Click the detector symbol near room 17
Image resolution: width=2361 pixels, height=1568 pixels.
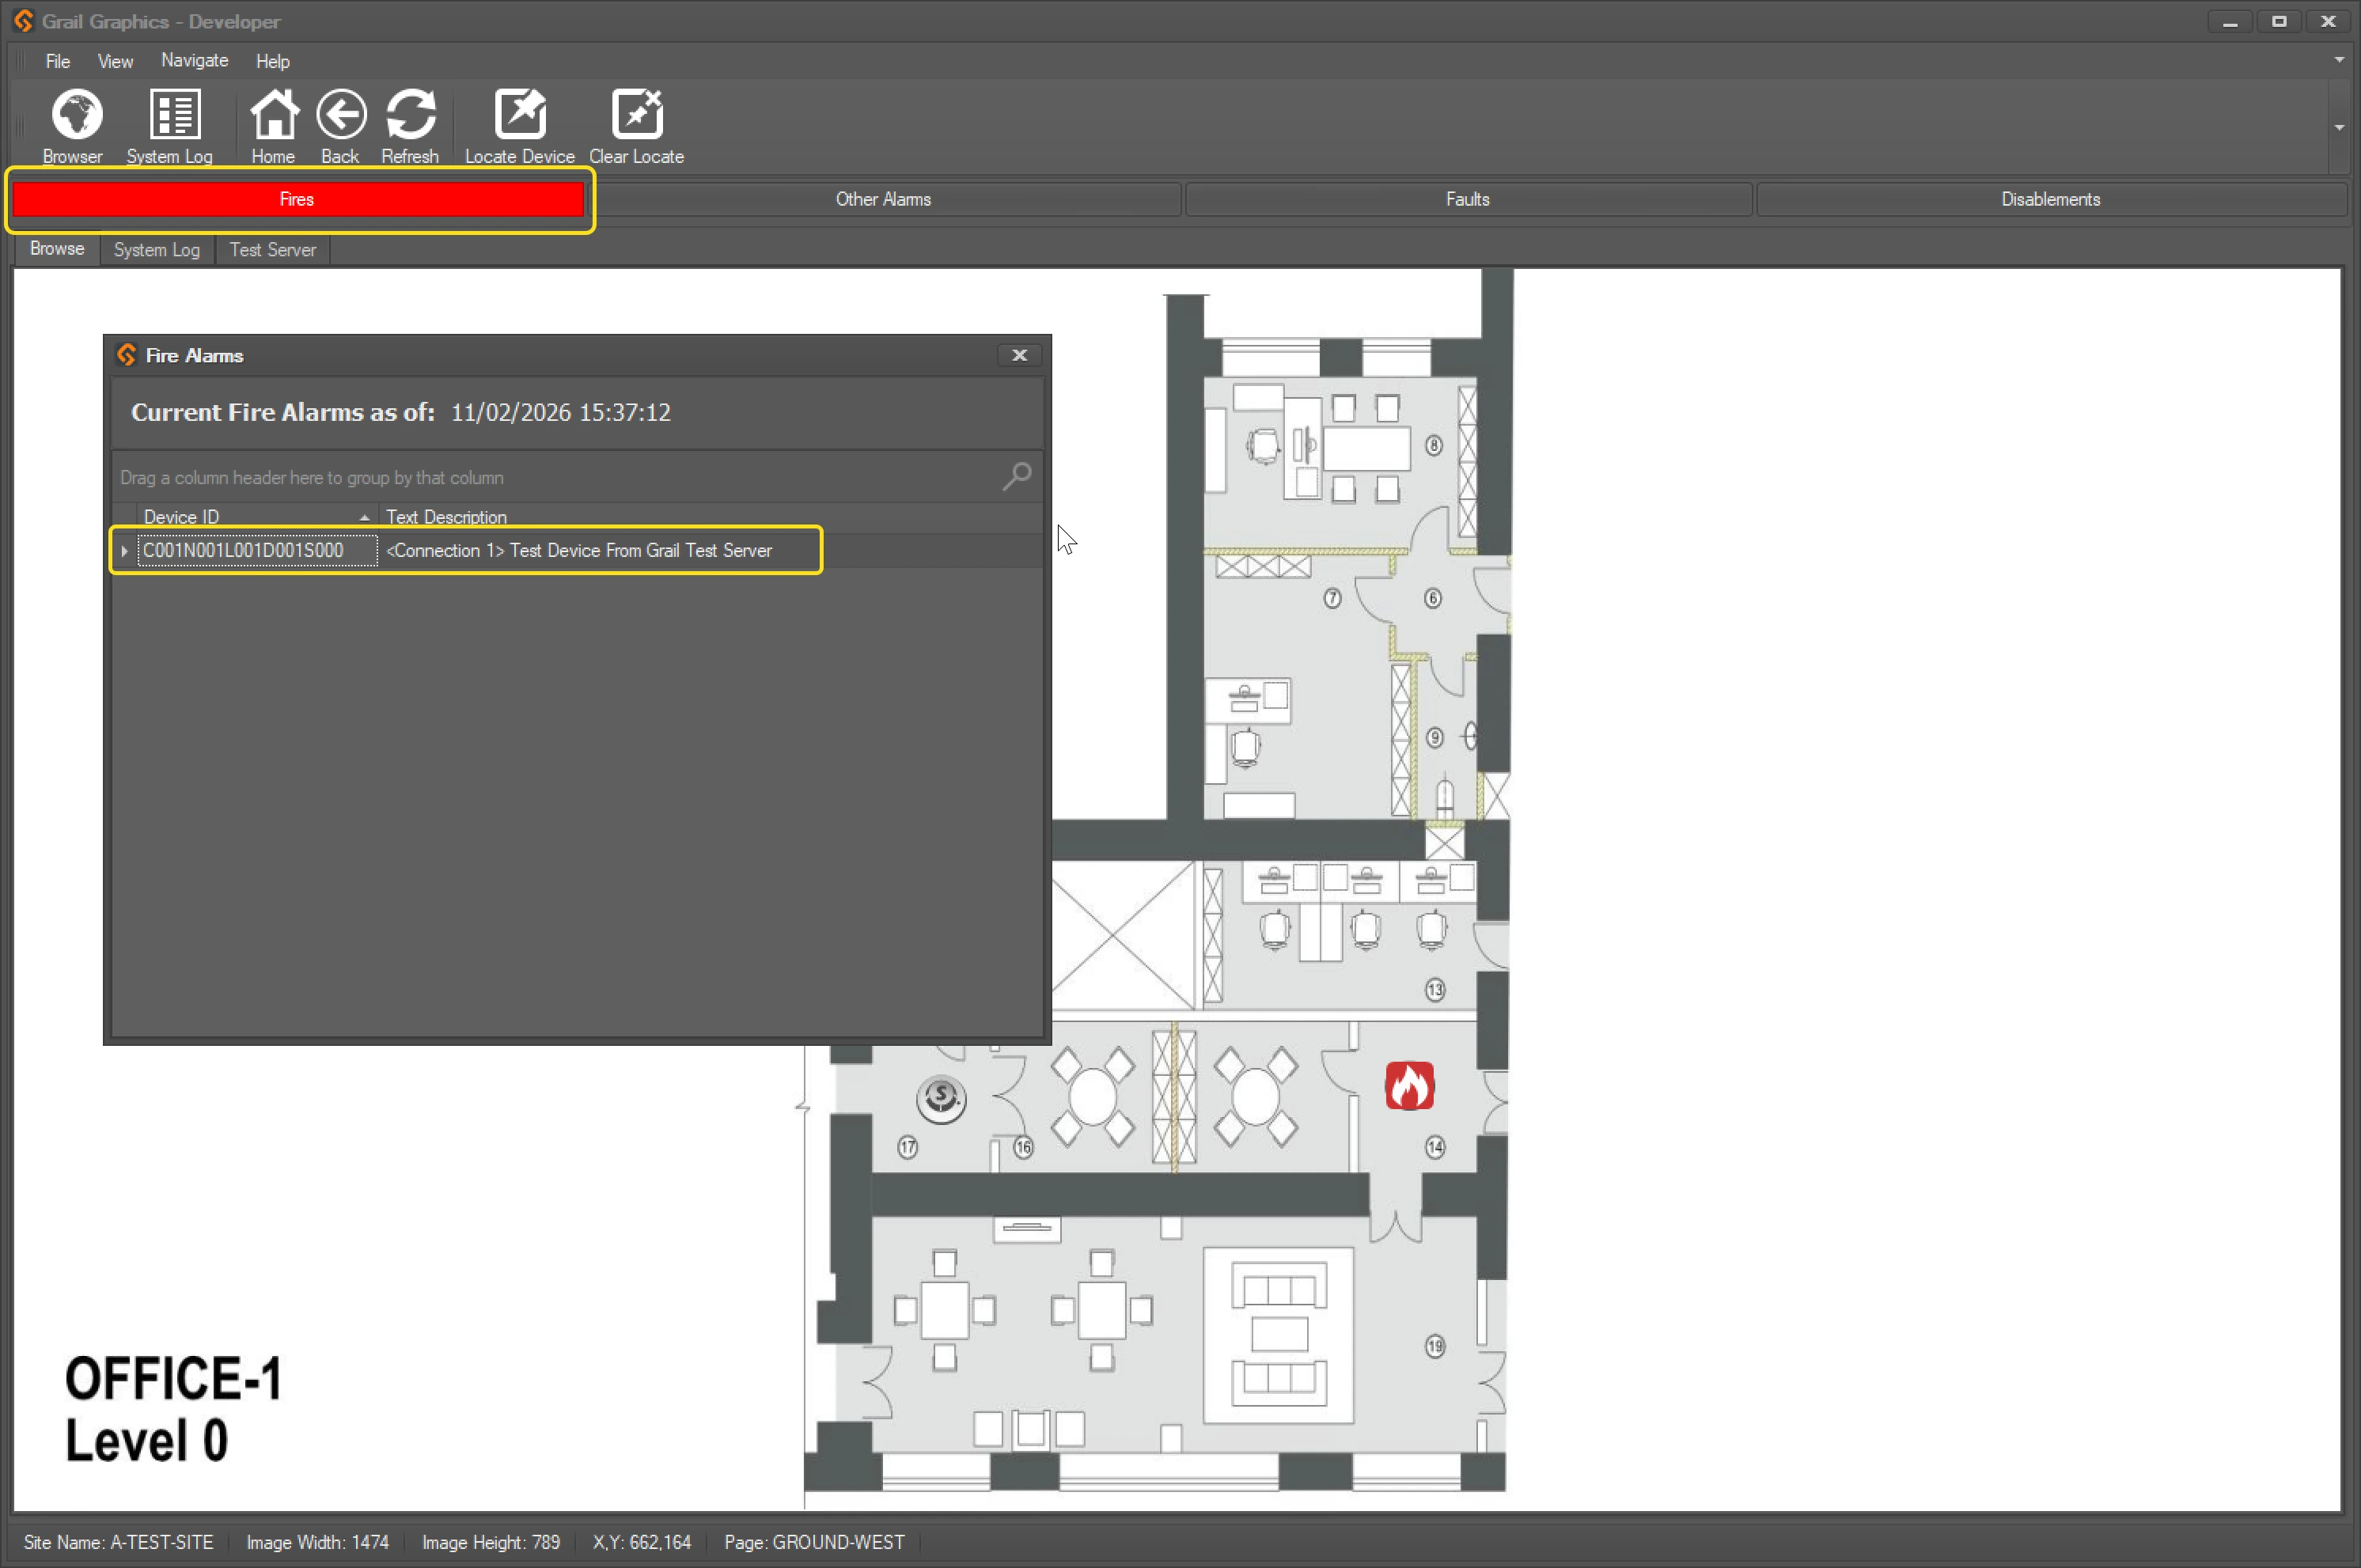[941, 1098]
